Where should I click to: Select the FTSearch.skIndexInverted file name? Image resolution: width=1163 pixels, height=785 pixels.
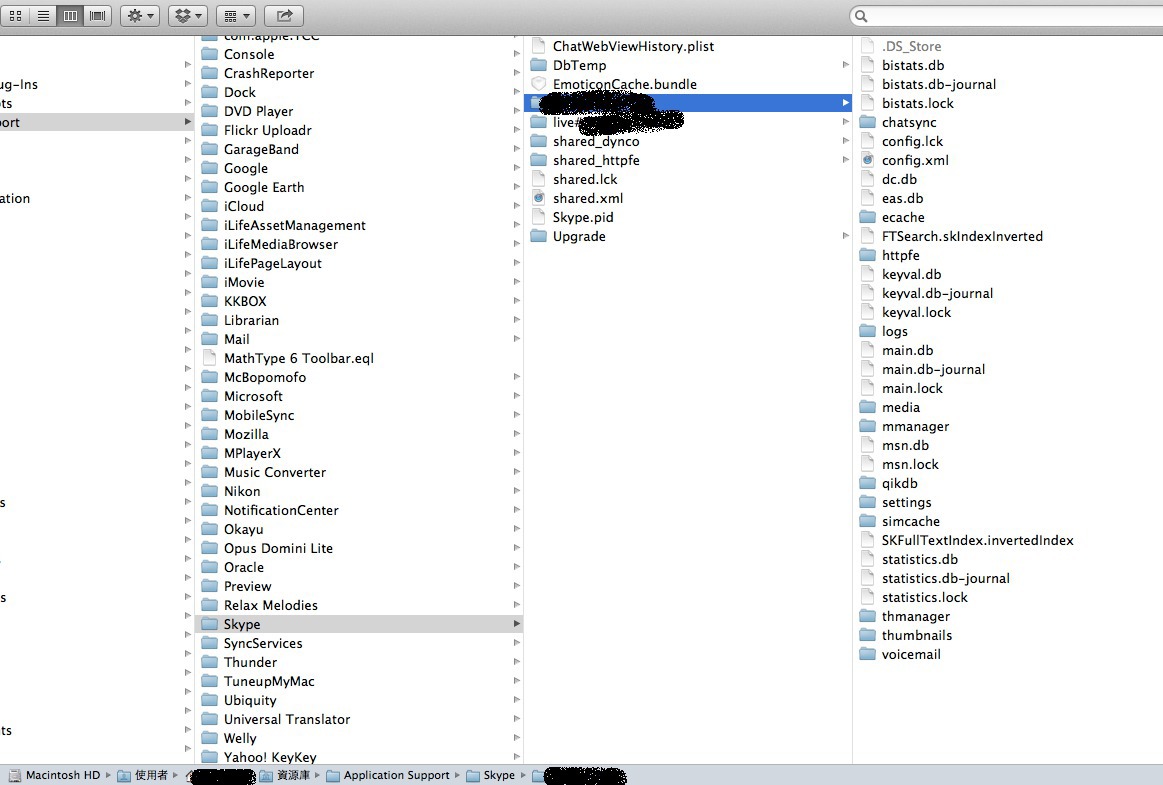click(962, 236)
